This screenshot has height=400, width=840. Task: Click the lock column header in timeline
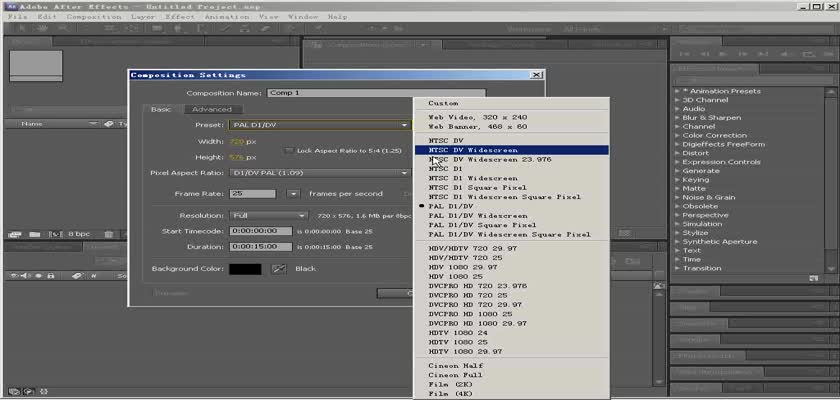[50, 276]
